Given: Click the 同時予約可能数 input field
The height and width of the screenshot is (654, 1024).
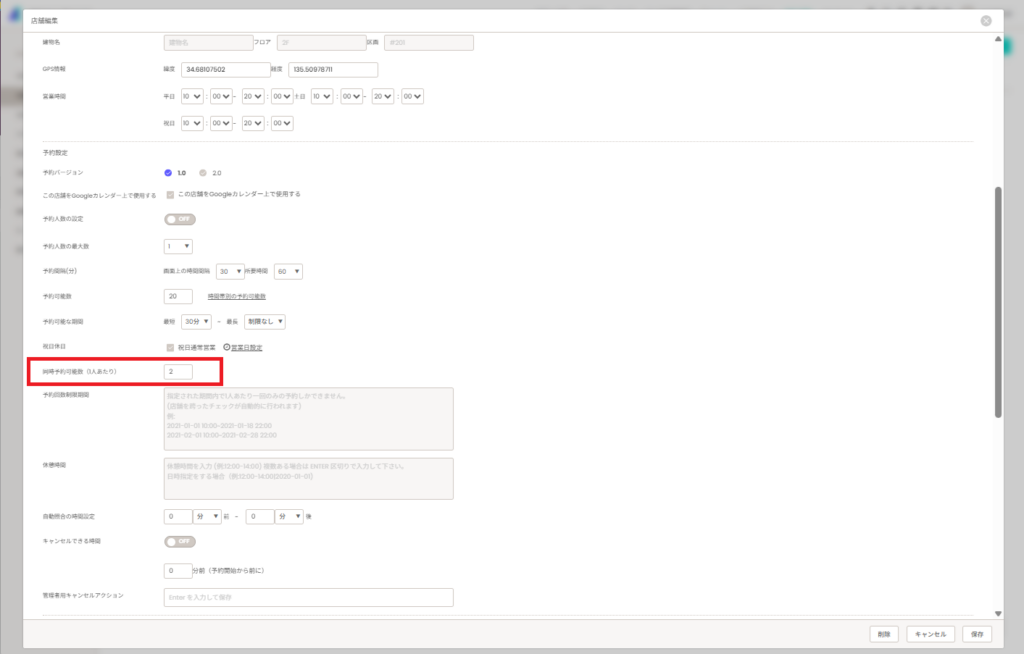Looking at the screenshot, I should [191, 372].
